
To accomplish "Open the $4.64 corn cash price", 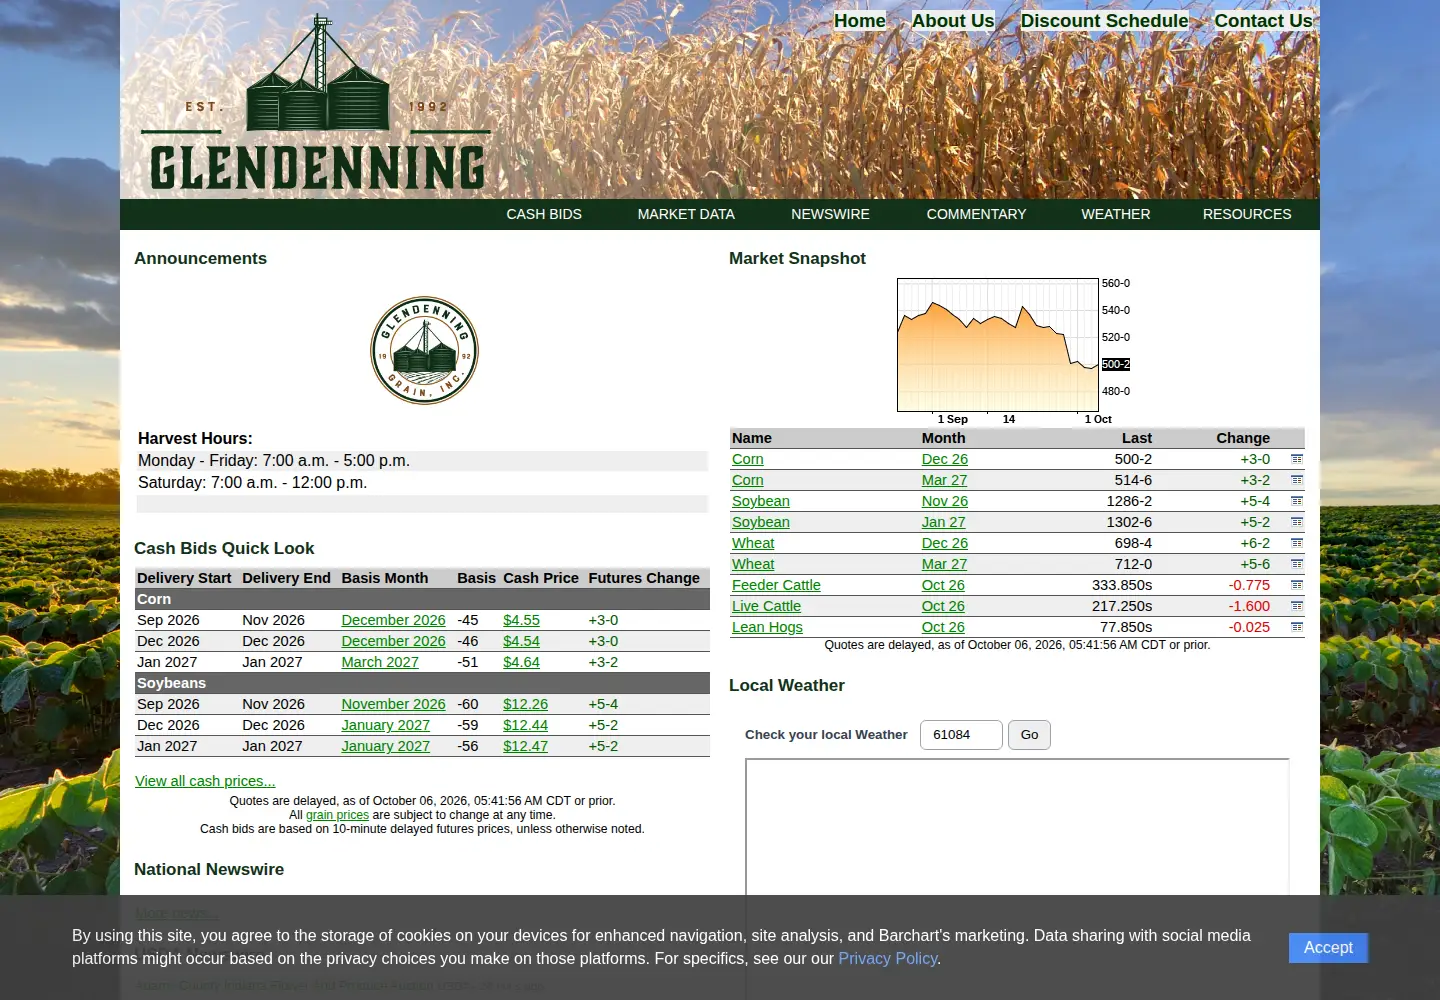I will (521, 662).
